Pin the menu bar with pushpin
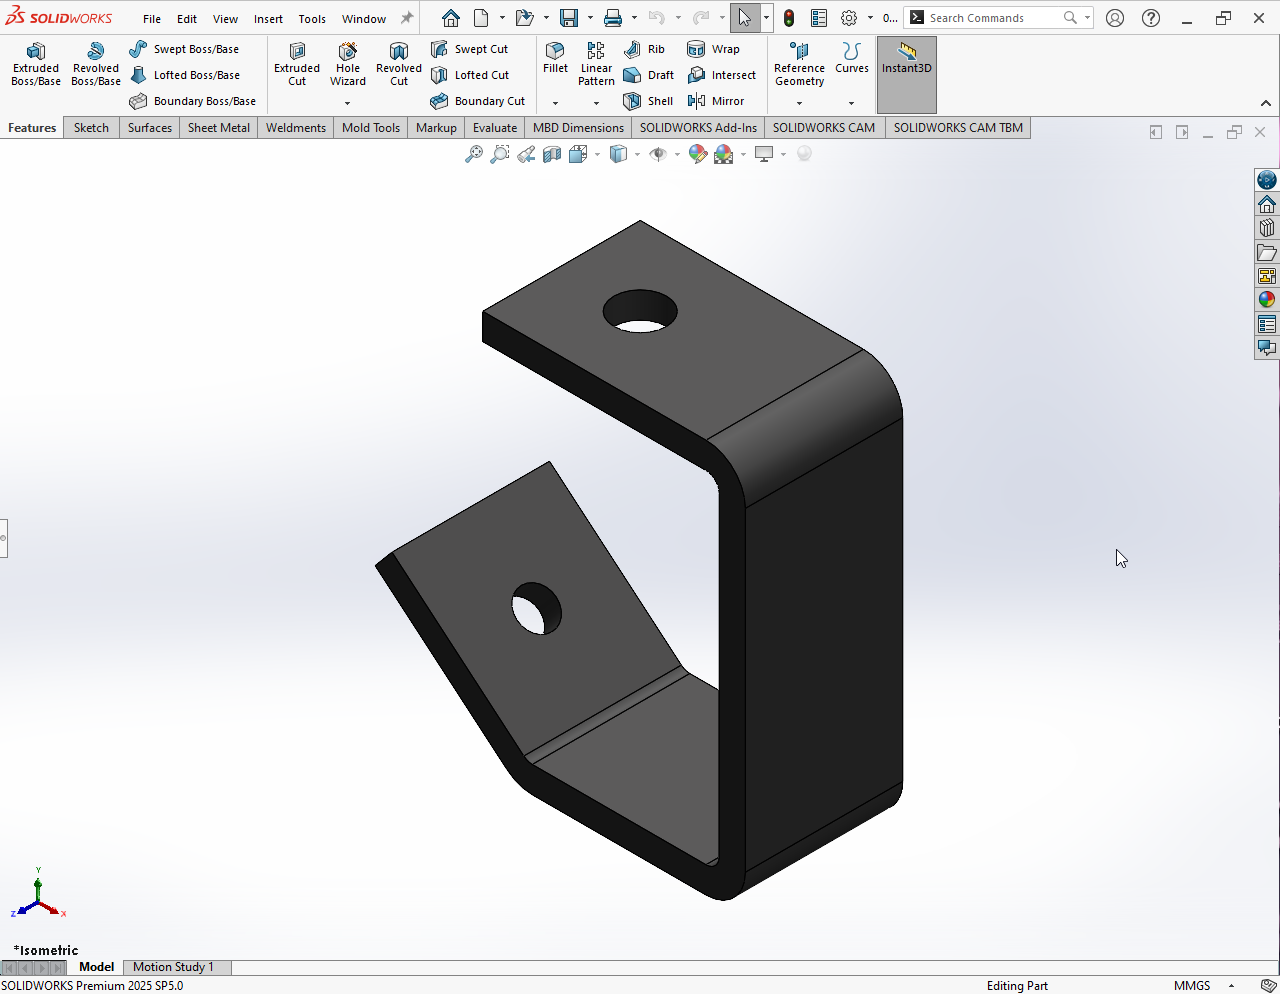1280x994 pixels. [x=407, y=18]
